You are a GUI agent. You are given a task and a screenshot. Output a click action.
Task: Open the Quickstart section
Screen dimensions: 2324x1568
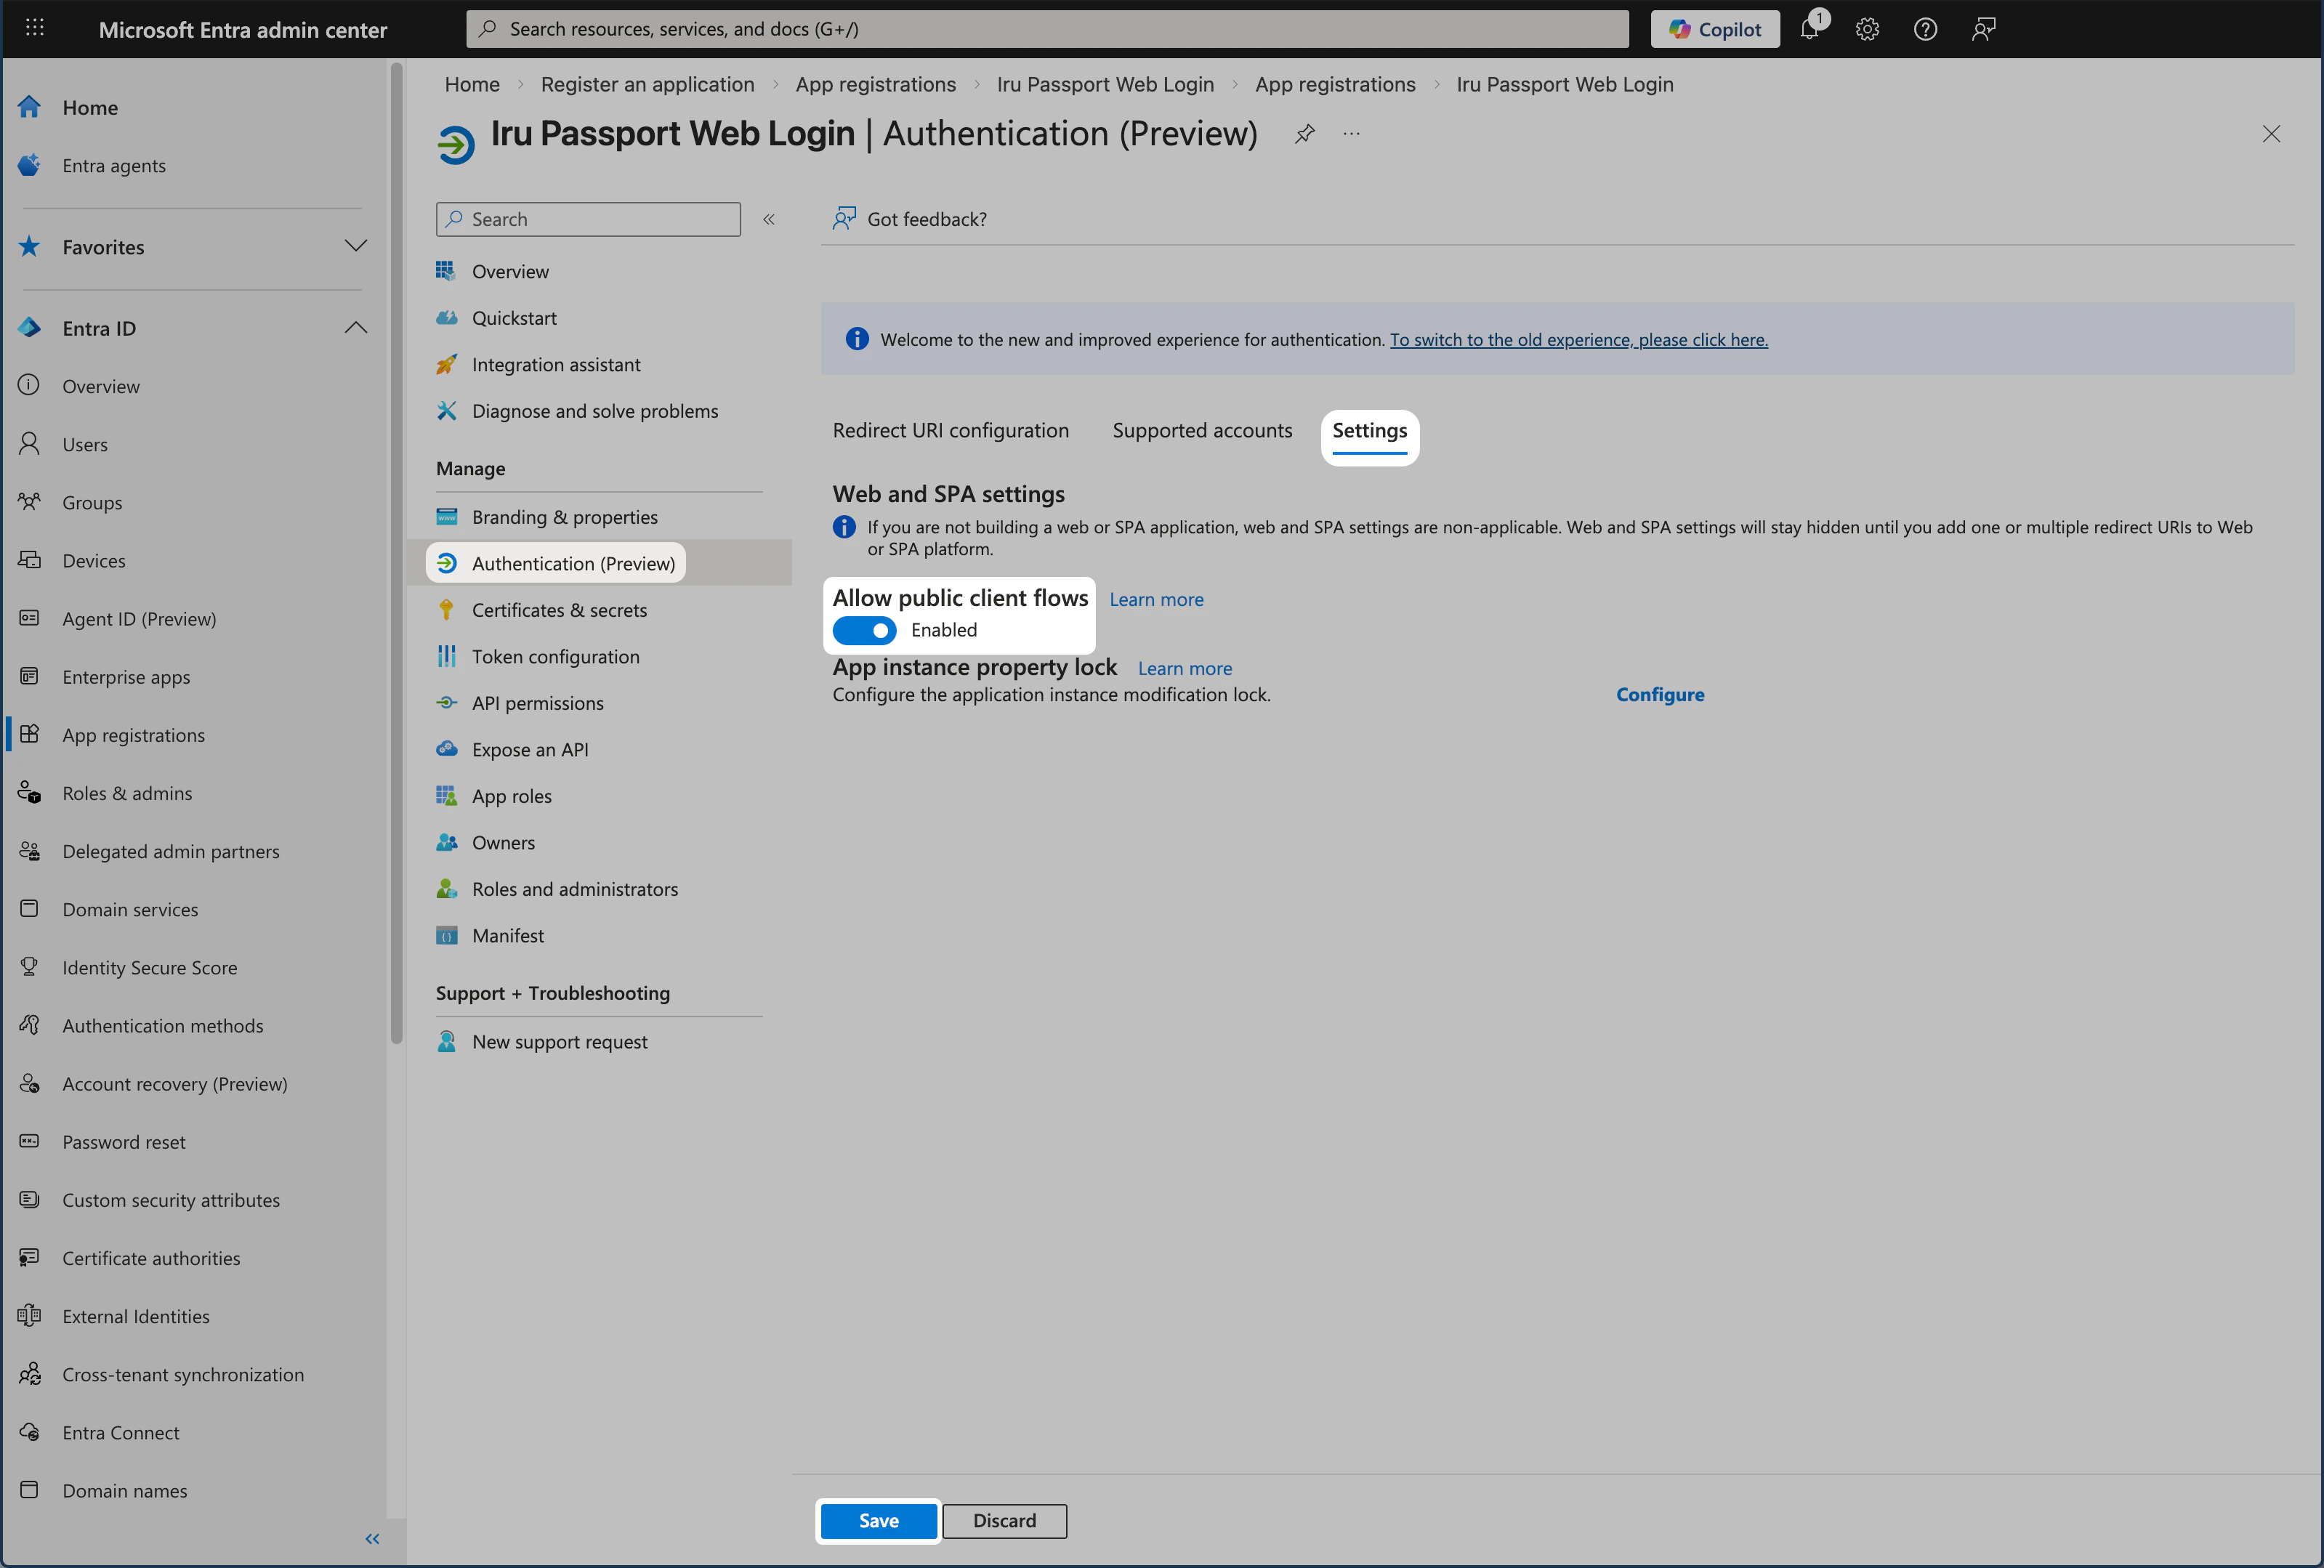514,317
